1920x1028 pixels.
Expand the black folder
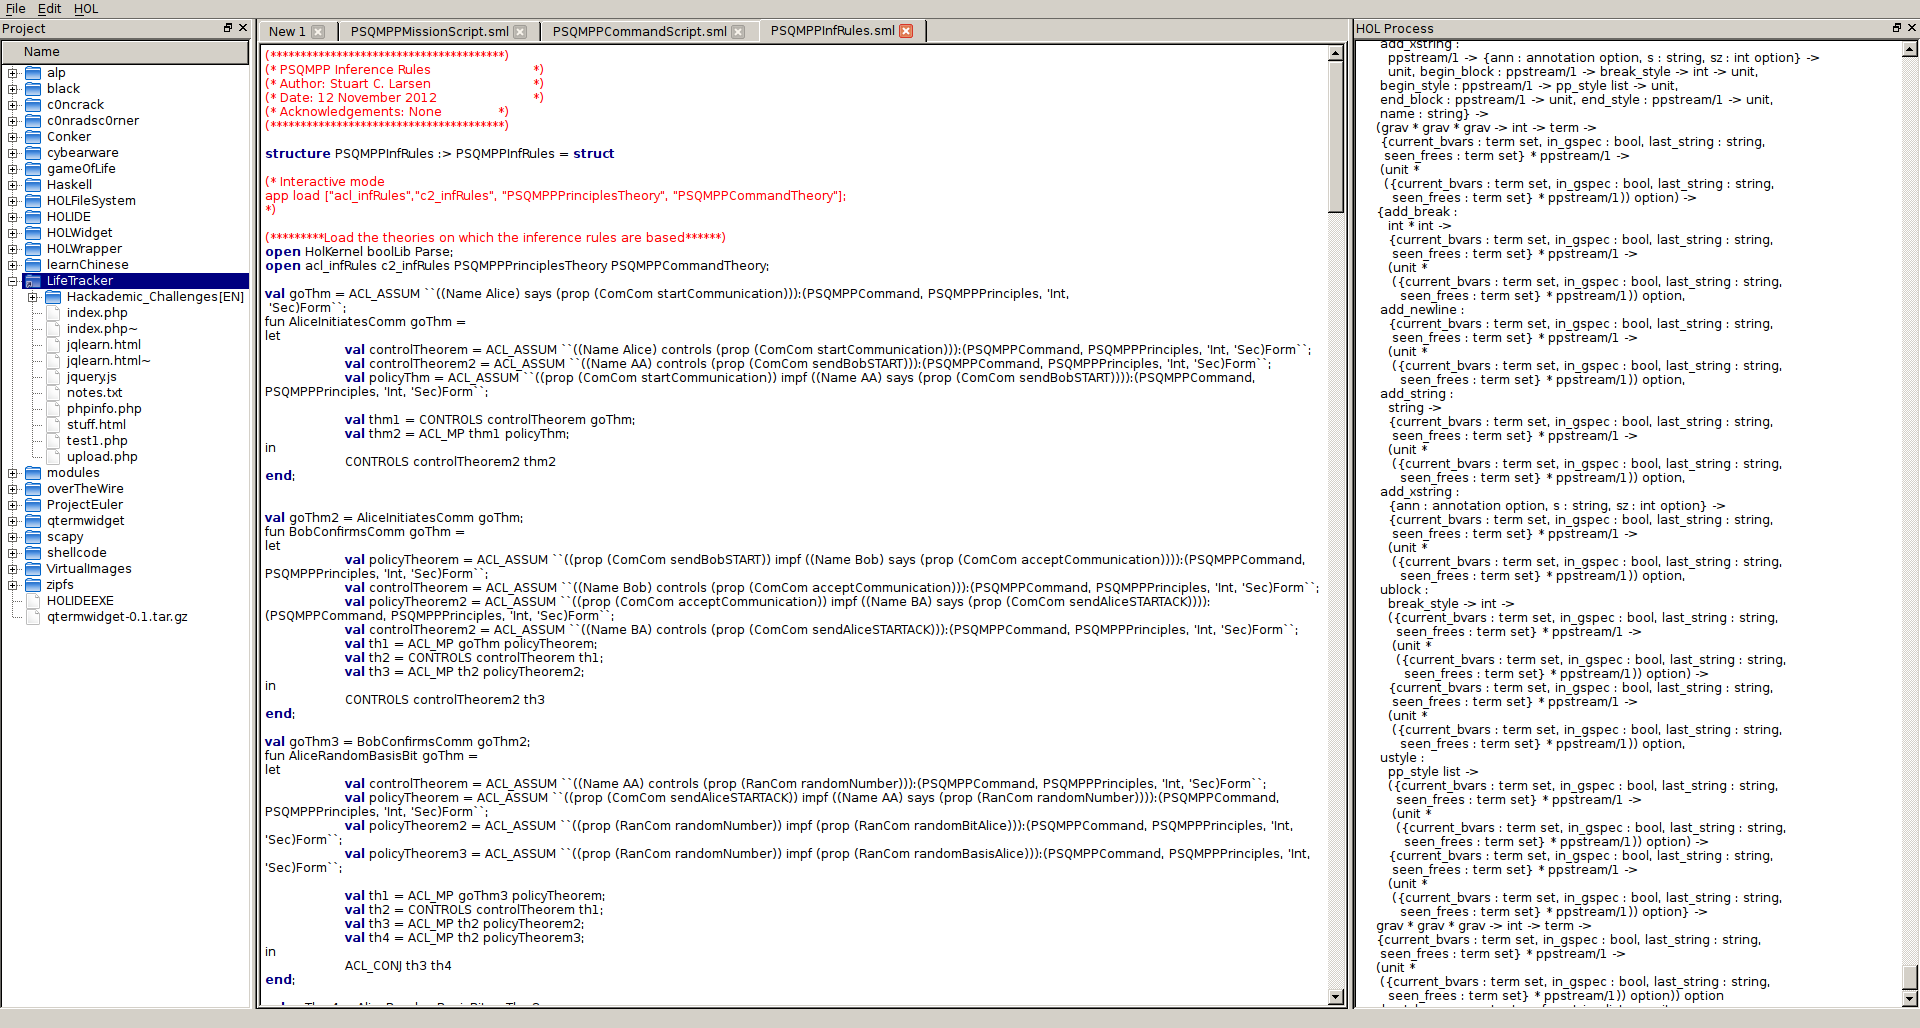point(13,89)
